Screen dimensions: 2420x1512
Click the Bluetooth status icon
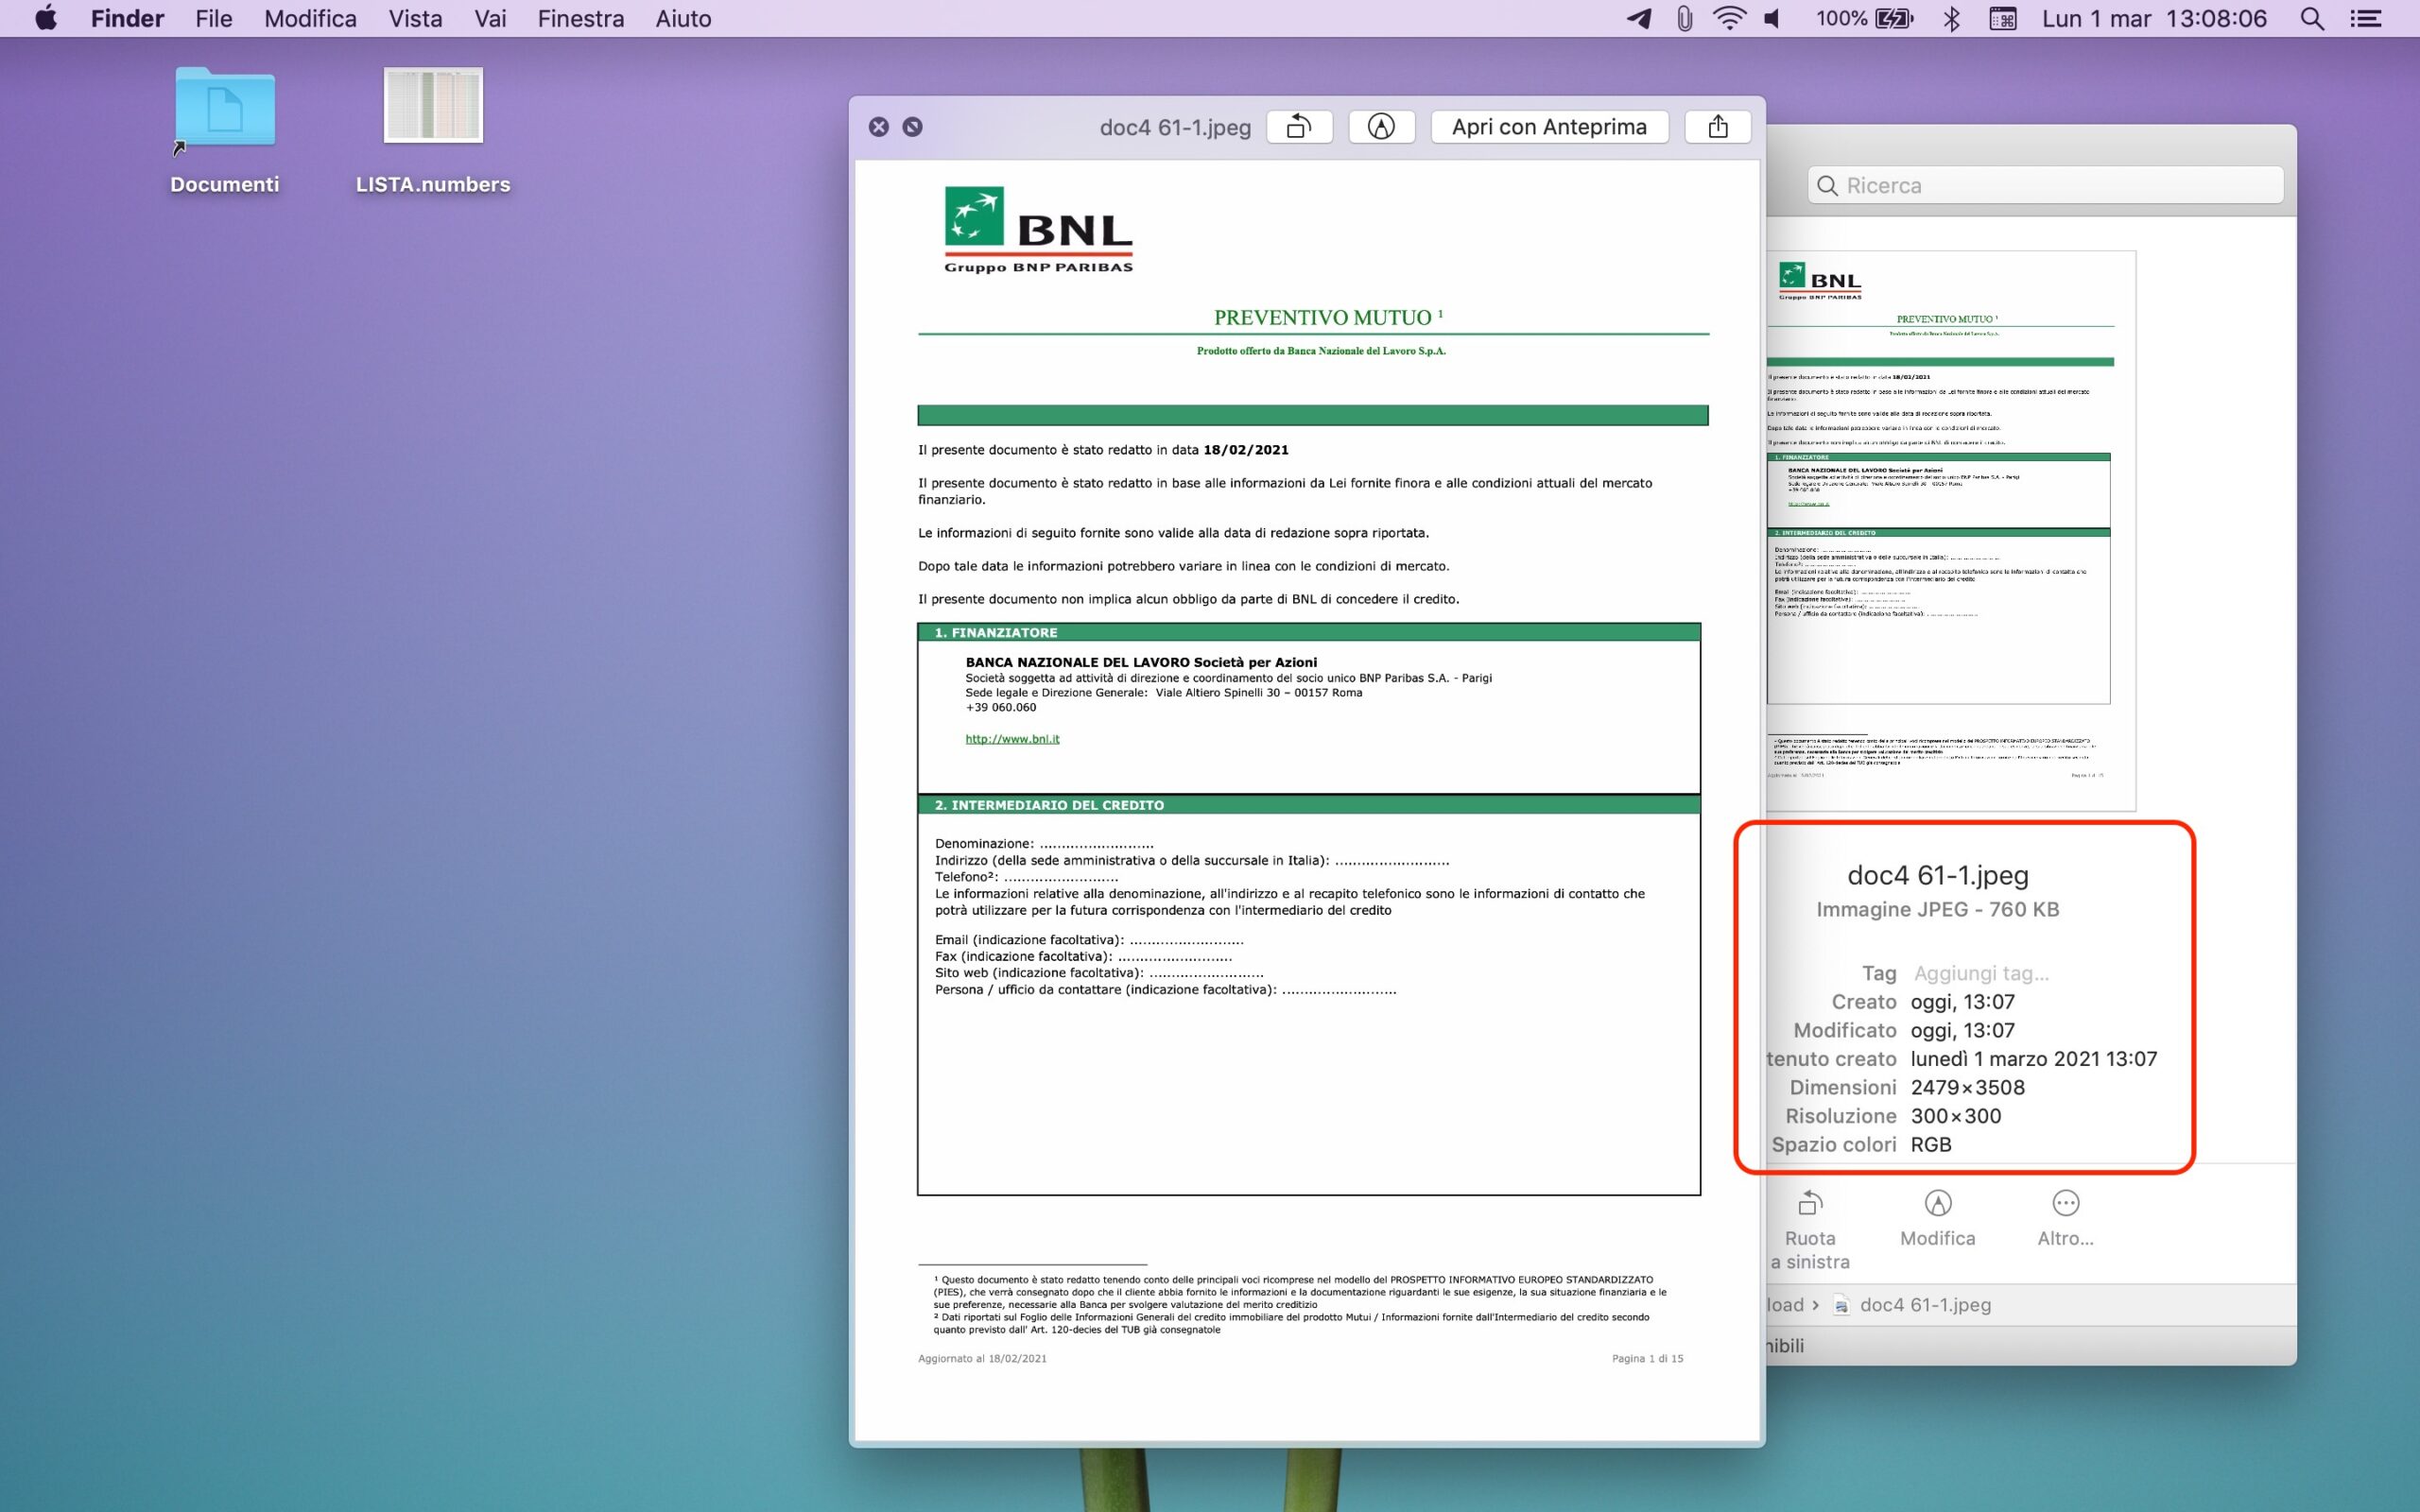1951,19
